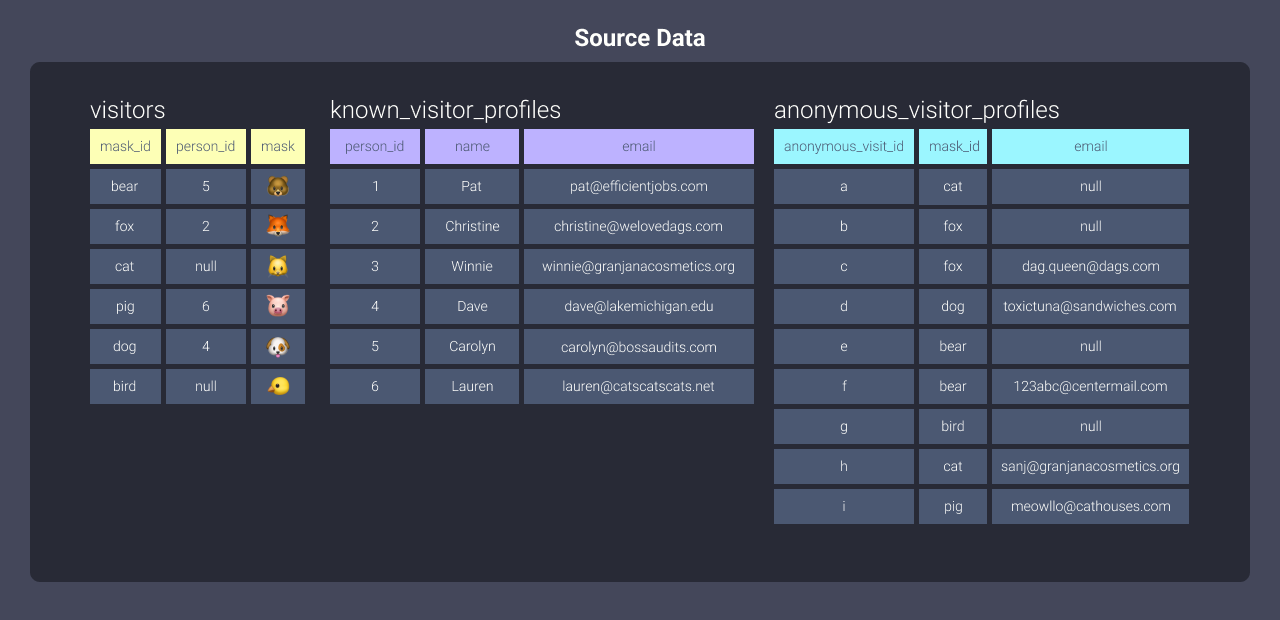
Task: Click the mask column header in visitors
Action: [277, 146]
